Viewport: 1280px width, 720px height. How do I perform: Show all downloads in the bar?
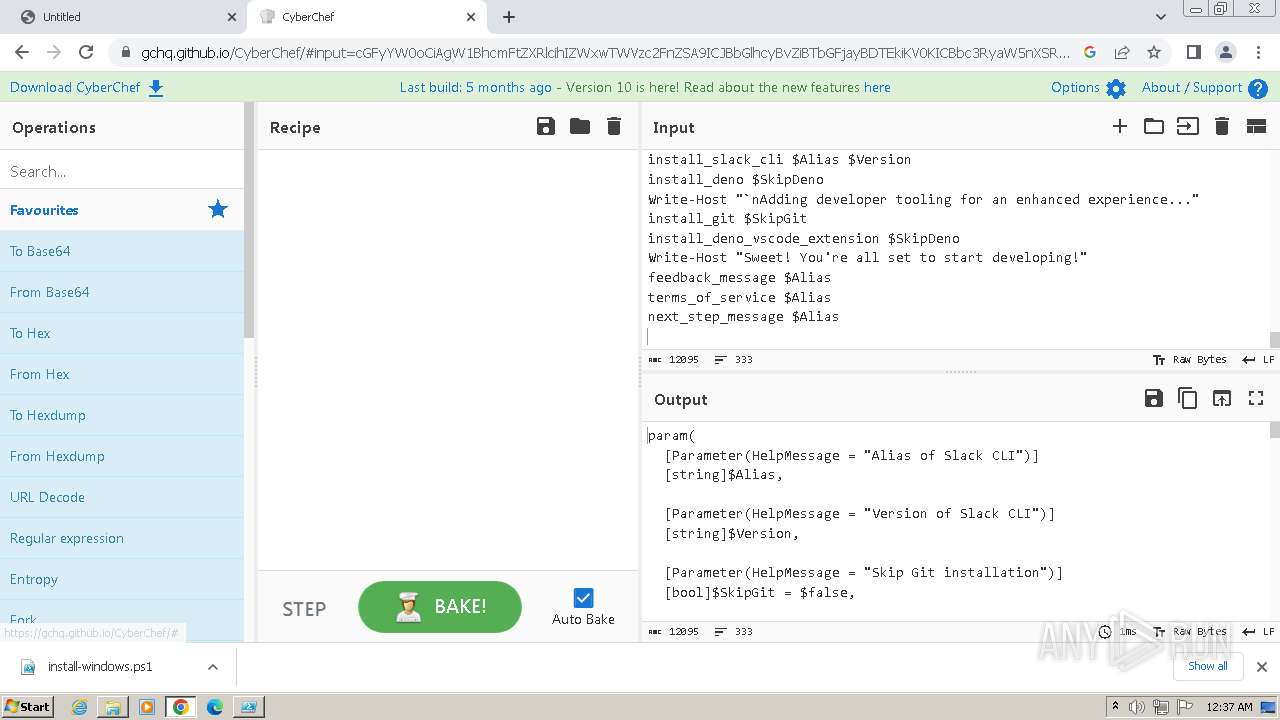[1208, 666]
